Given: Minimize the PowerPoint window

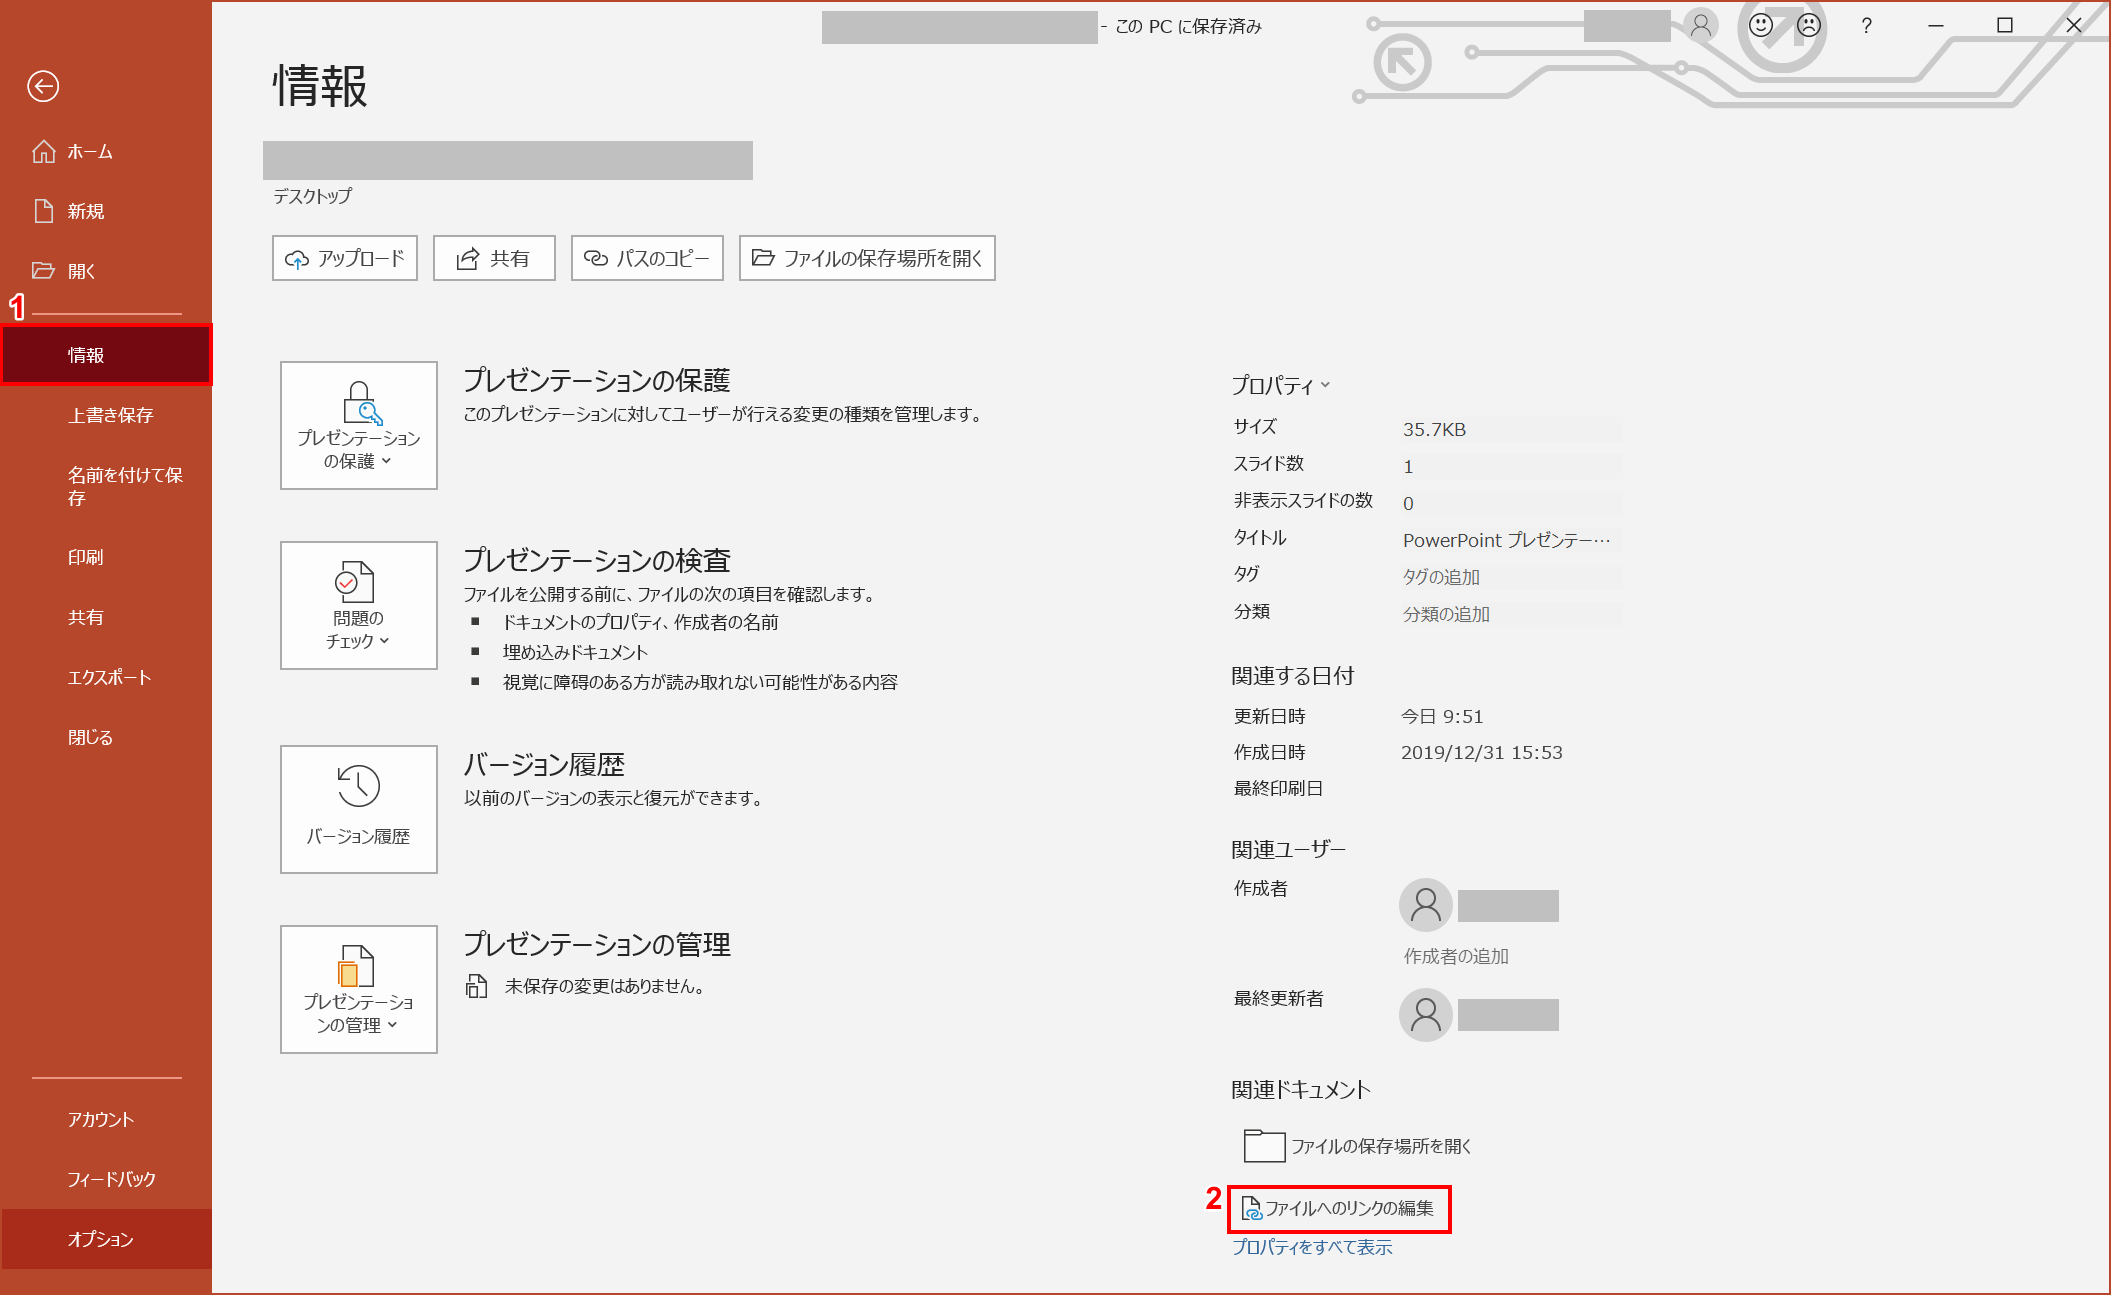Looking at the screenshot, I should coord(1936,26).
